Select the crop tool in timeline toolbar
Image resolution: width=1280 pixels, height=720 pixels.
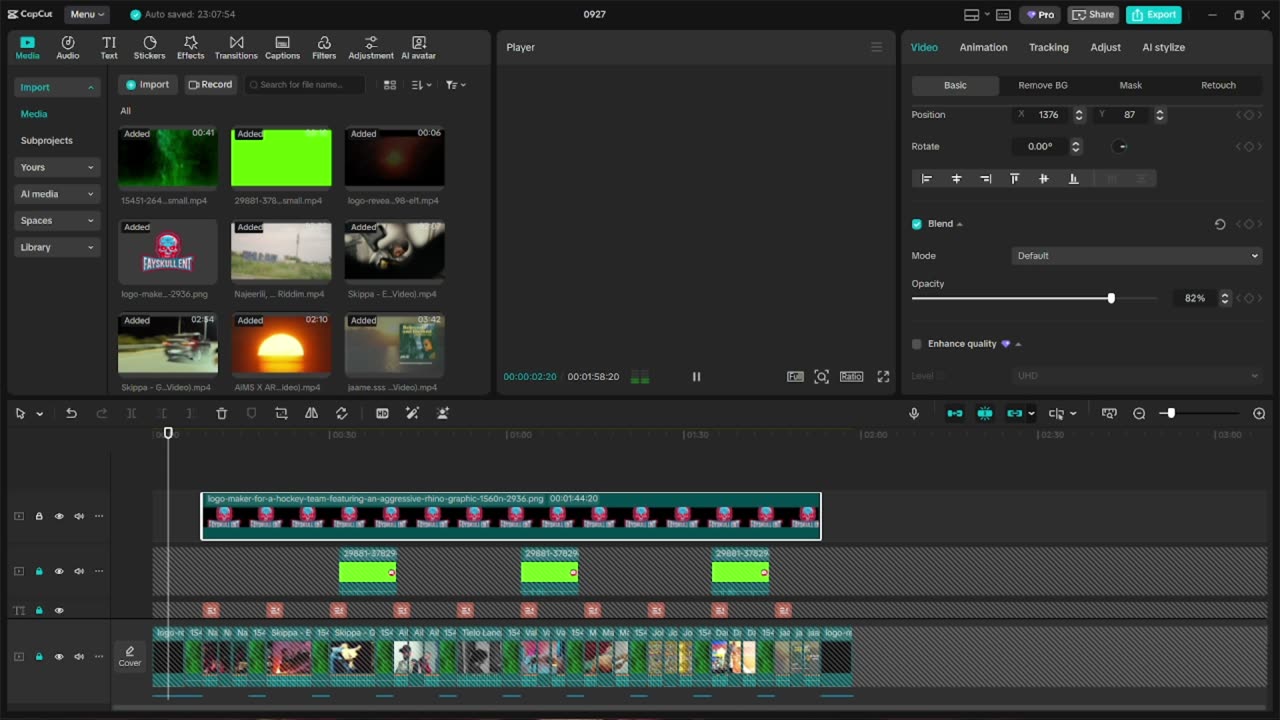coord(281,414)
